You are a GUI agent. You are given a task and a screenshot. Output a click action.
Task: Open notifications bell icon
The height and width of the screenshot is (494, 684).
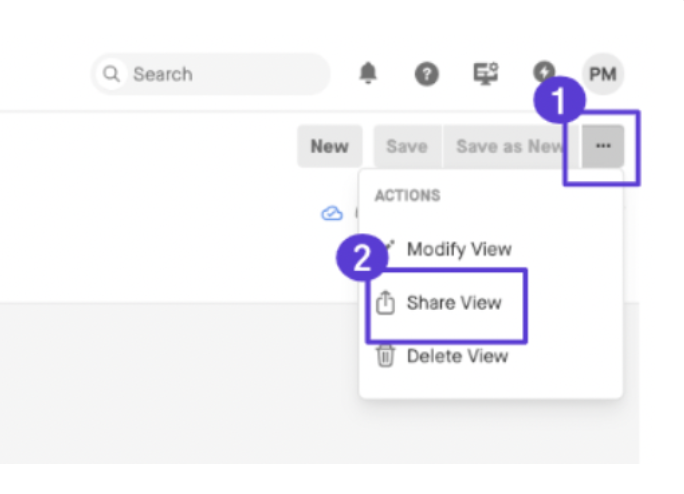pyautogui.click(x=368, y=73)
